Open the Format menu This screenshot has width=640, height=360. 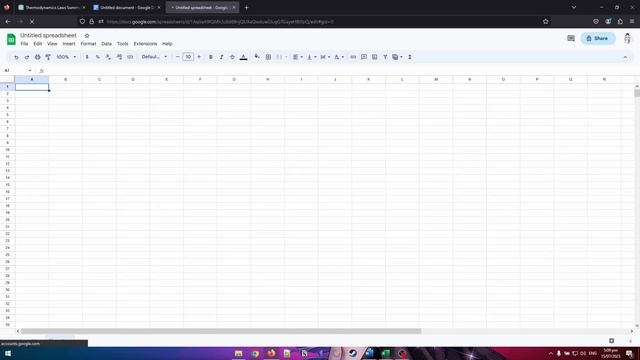[88, 44]
